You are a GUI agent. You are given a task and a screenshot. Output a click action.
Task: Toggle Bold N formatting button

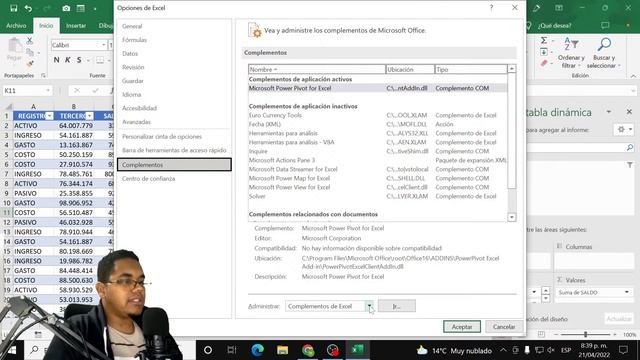tap(56, 60)
